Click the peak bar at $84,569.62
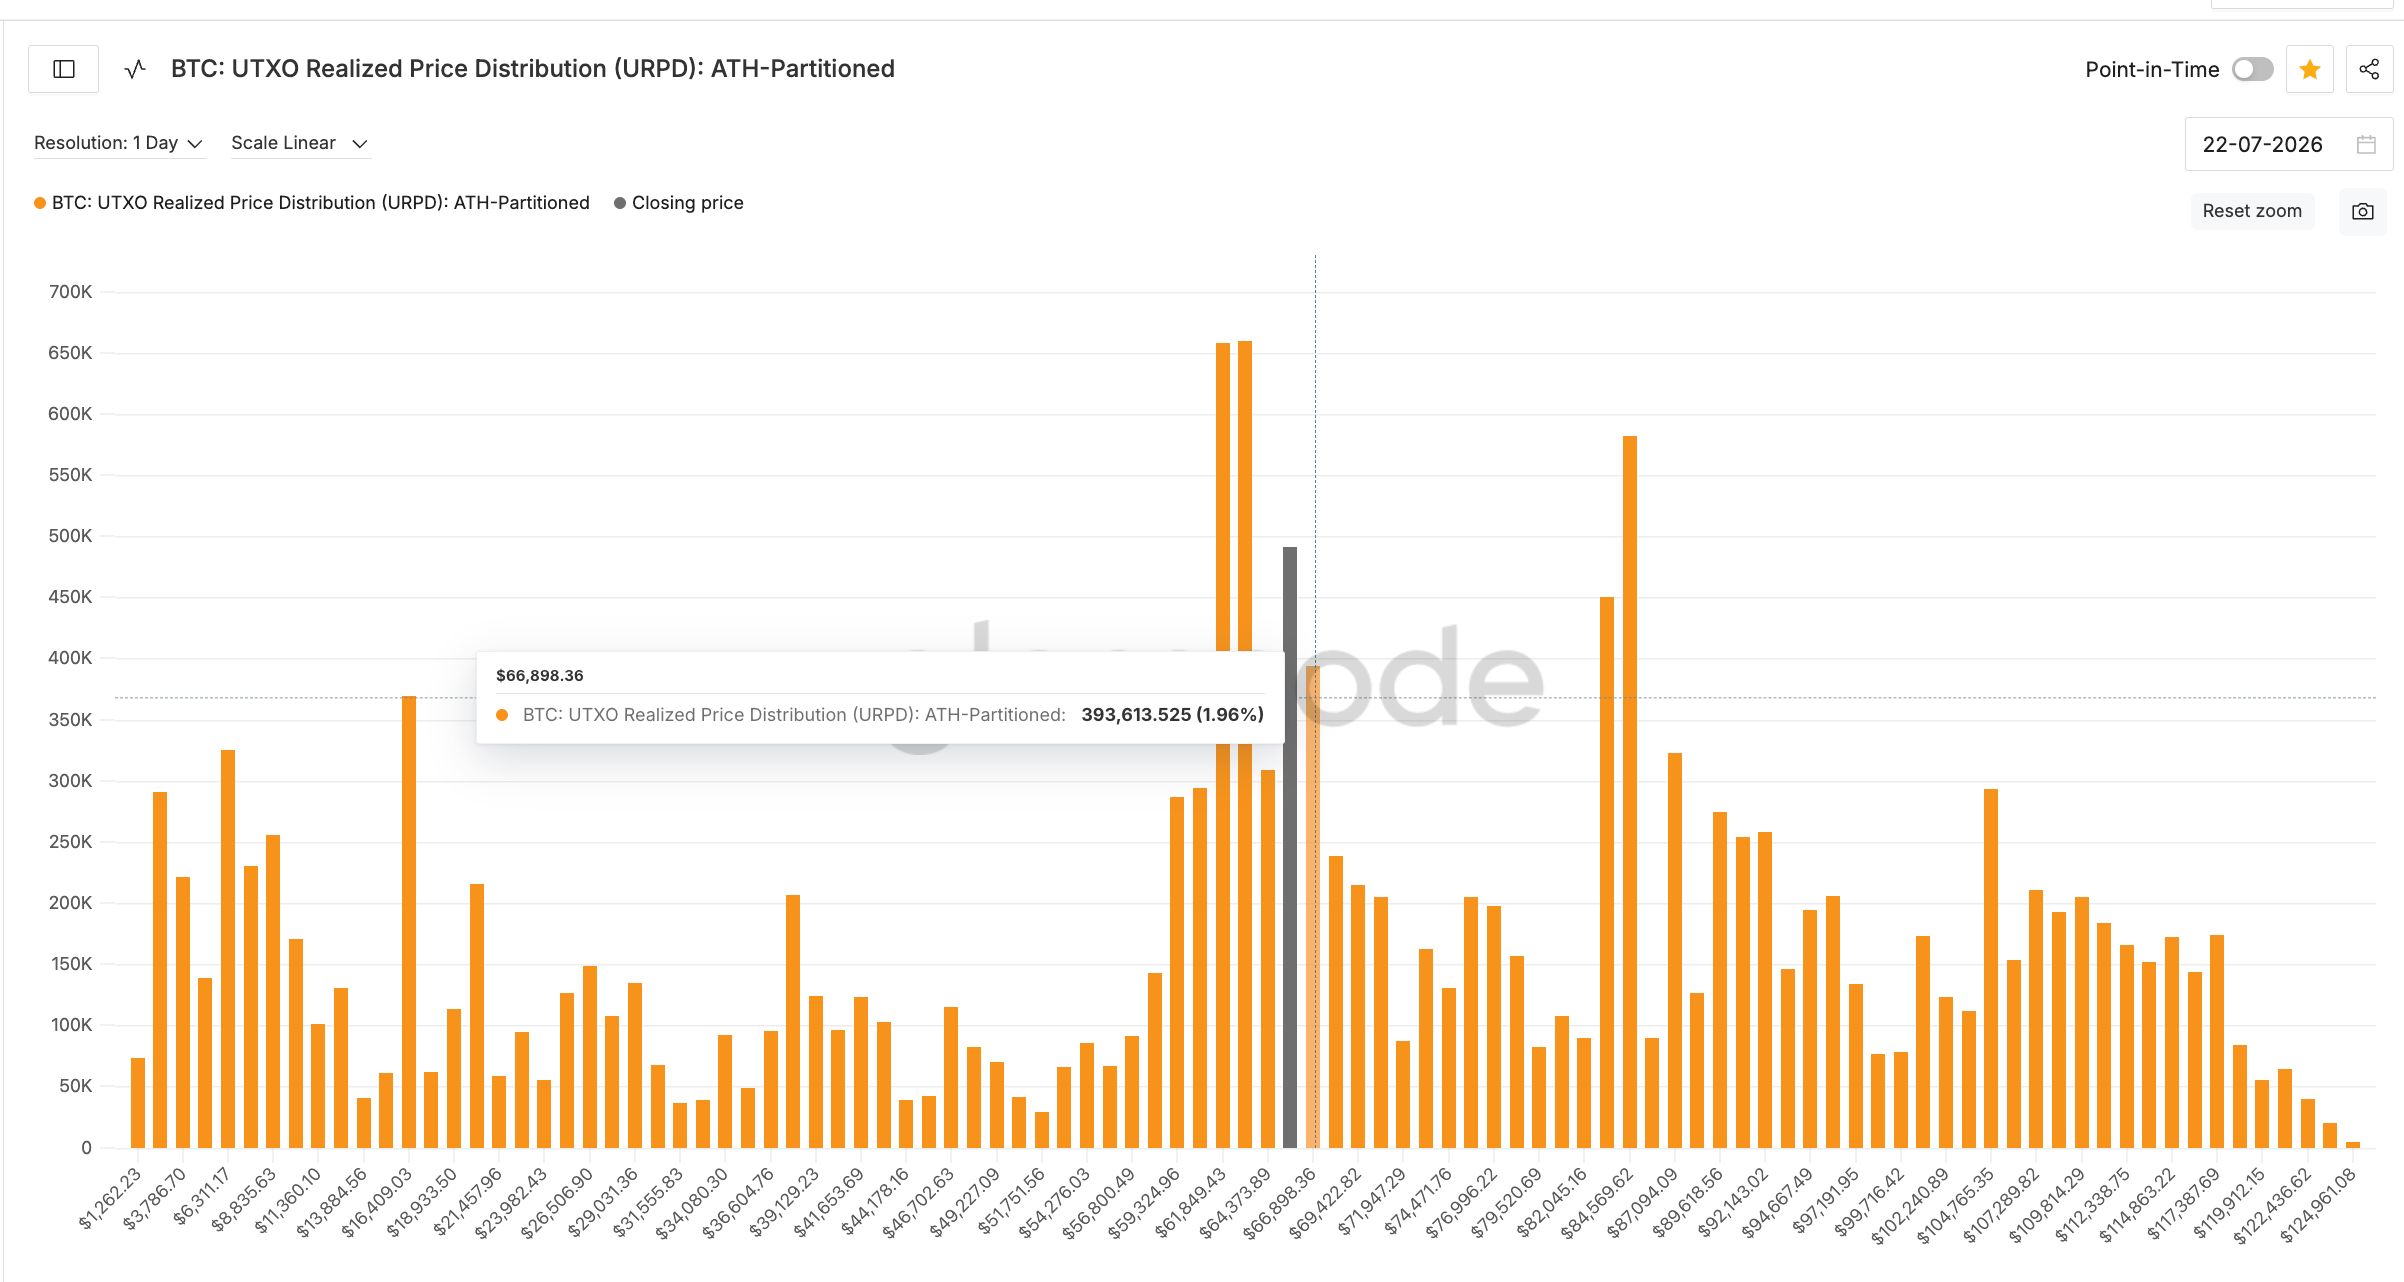The image size is (2404, 1282). (1630, 791)
